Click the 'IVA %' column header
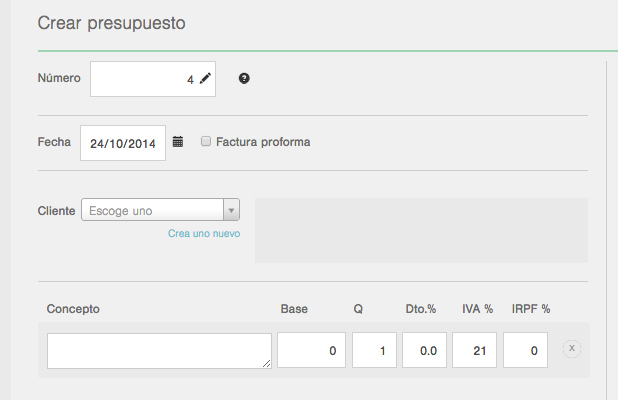The height and width of the screenshot is (400, 618). [477, 309]
